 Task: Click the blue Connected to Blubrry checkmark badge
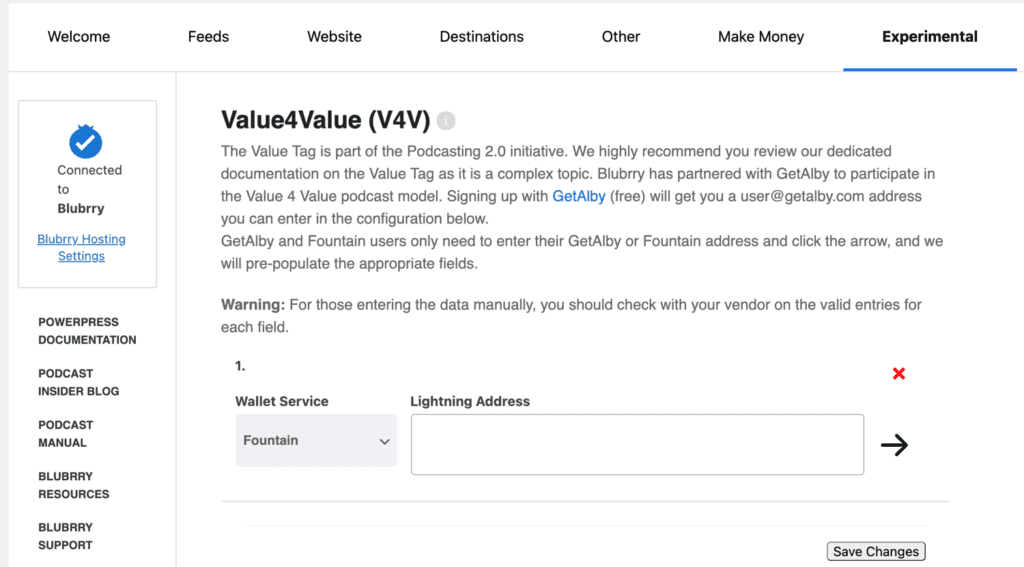pyautogui.click(x=86, y=141)
